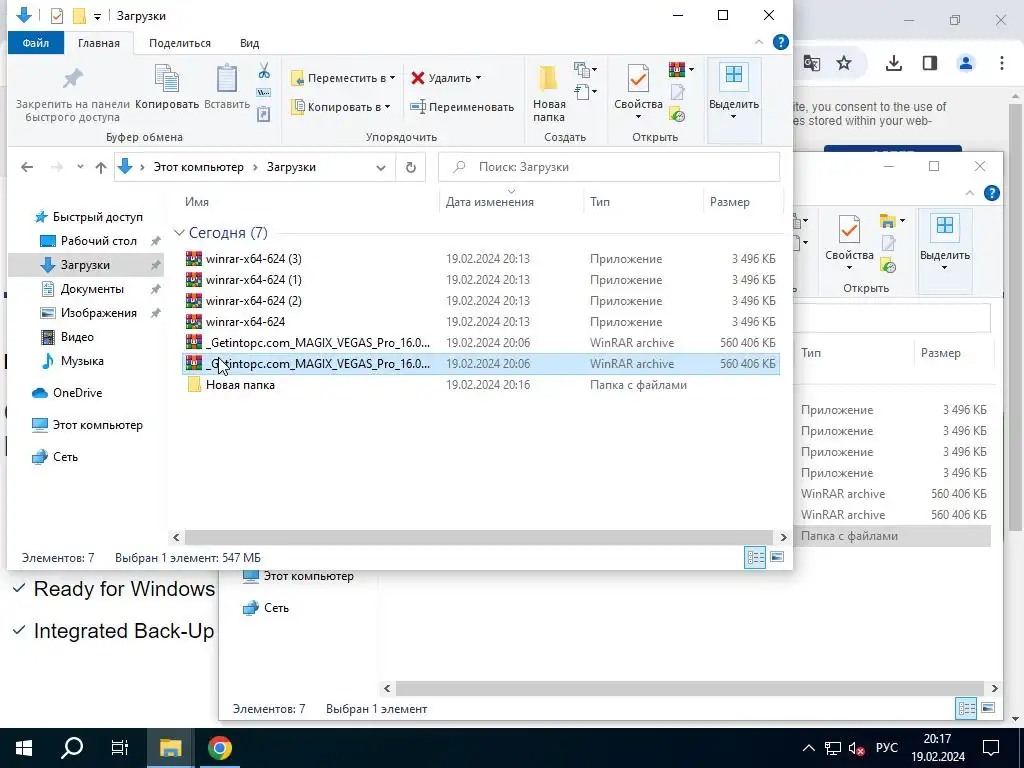Click the Paste shortcut icon

(x=264, y=114)
